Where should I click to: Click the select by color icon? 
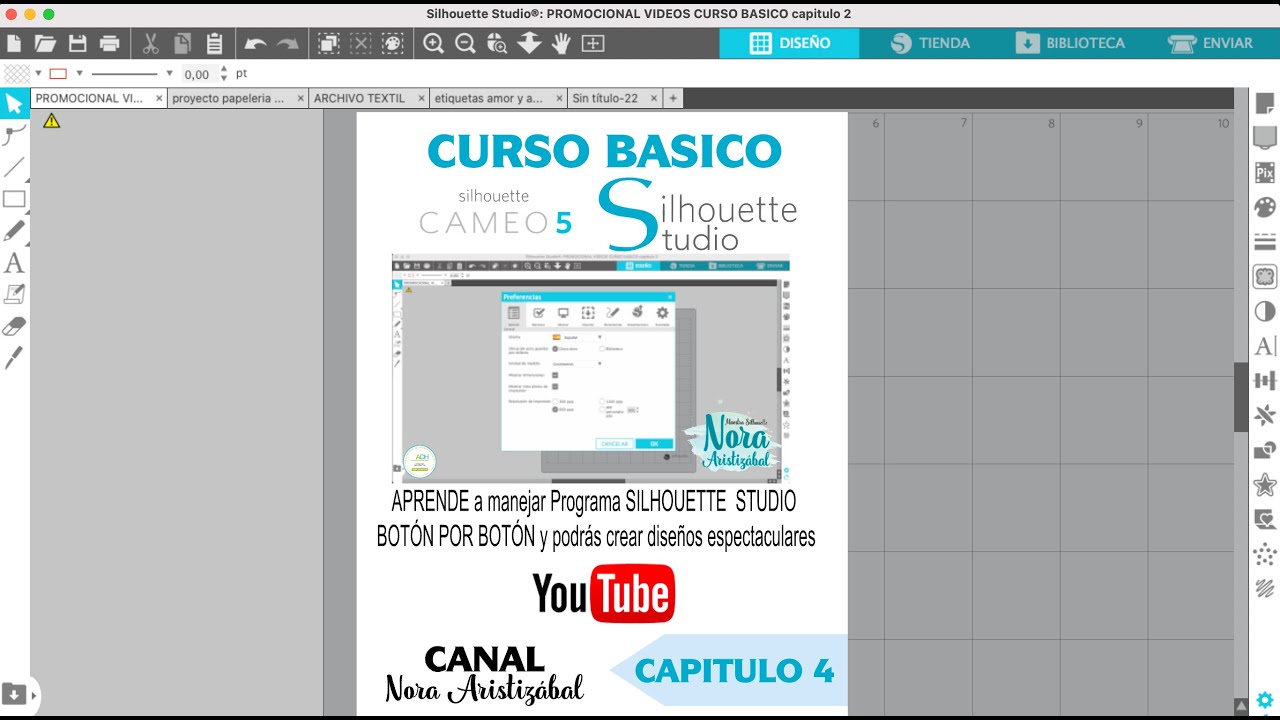393,44
